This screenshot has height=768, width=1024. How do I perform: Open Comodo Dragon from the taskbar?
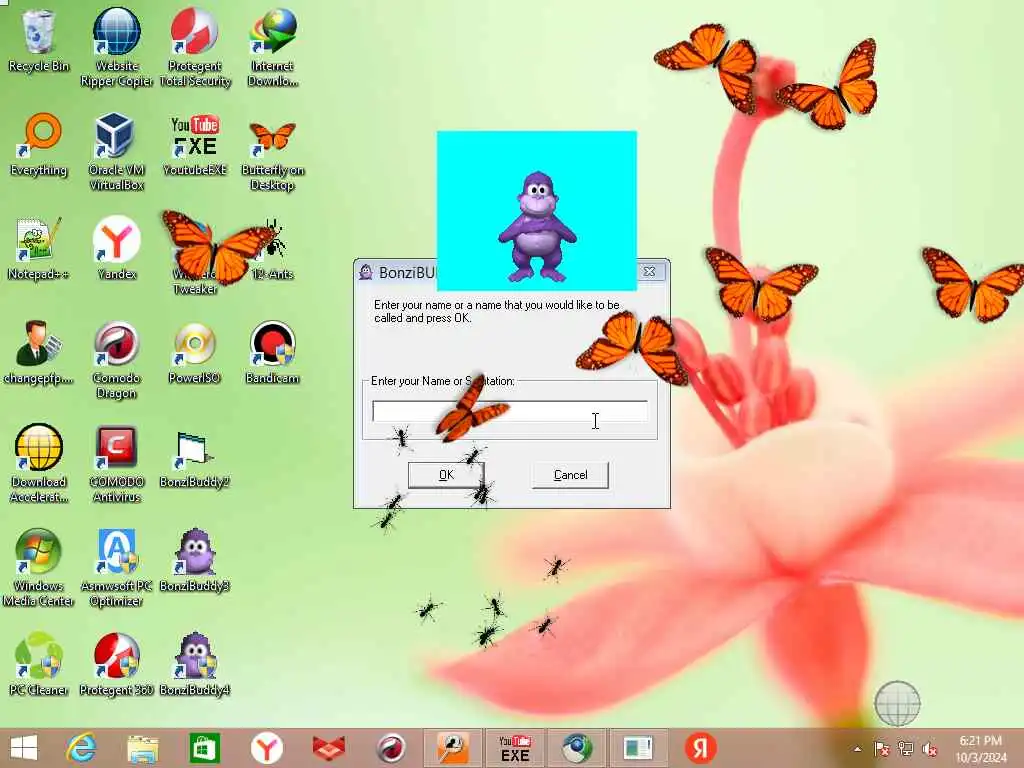pyautogui.click(x=391, y=748)
